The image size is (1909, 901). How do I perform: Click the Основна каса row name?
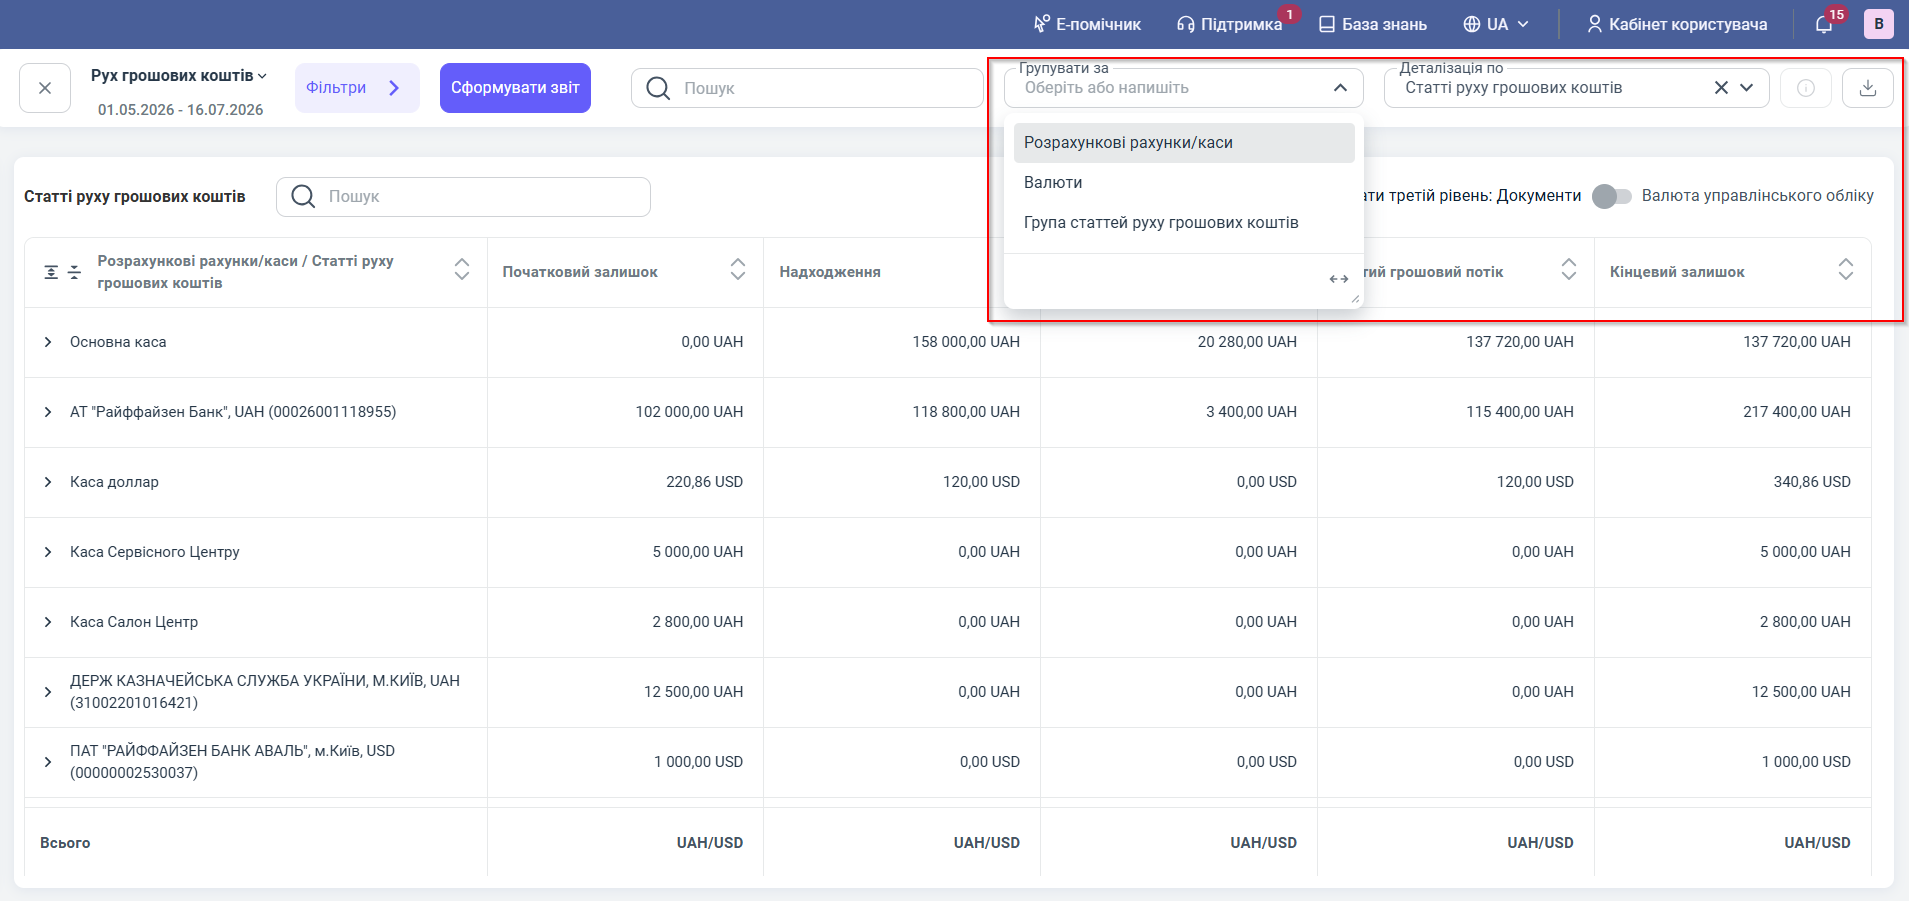click(118, 342)
